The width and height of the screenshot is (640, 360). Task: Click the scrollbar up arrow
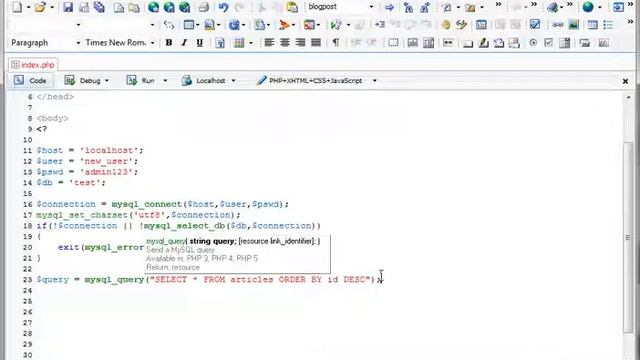coord(628,97)
